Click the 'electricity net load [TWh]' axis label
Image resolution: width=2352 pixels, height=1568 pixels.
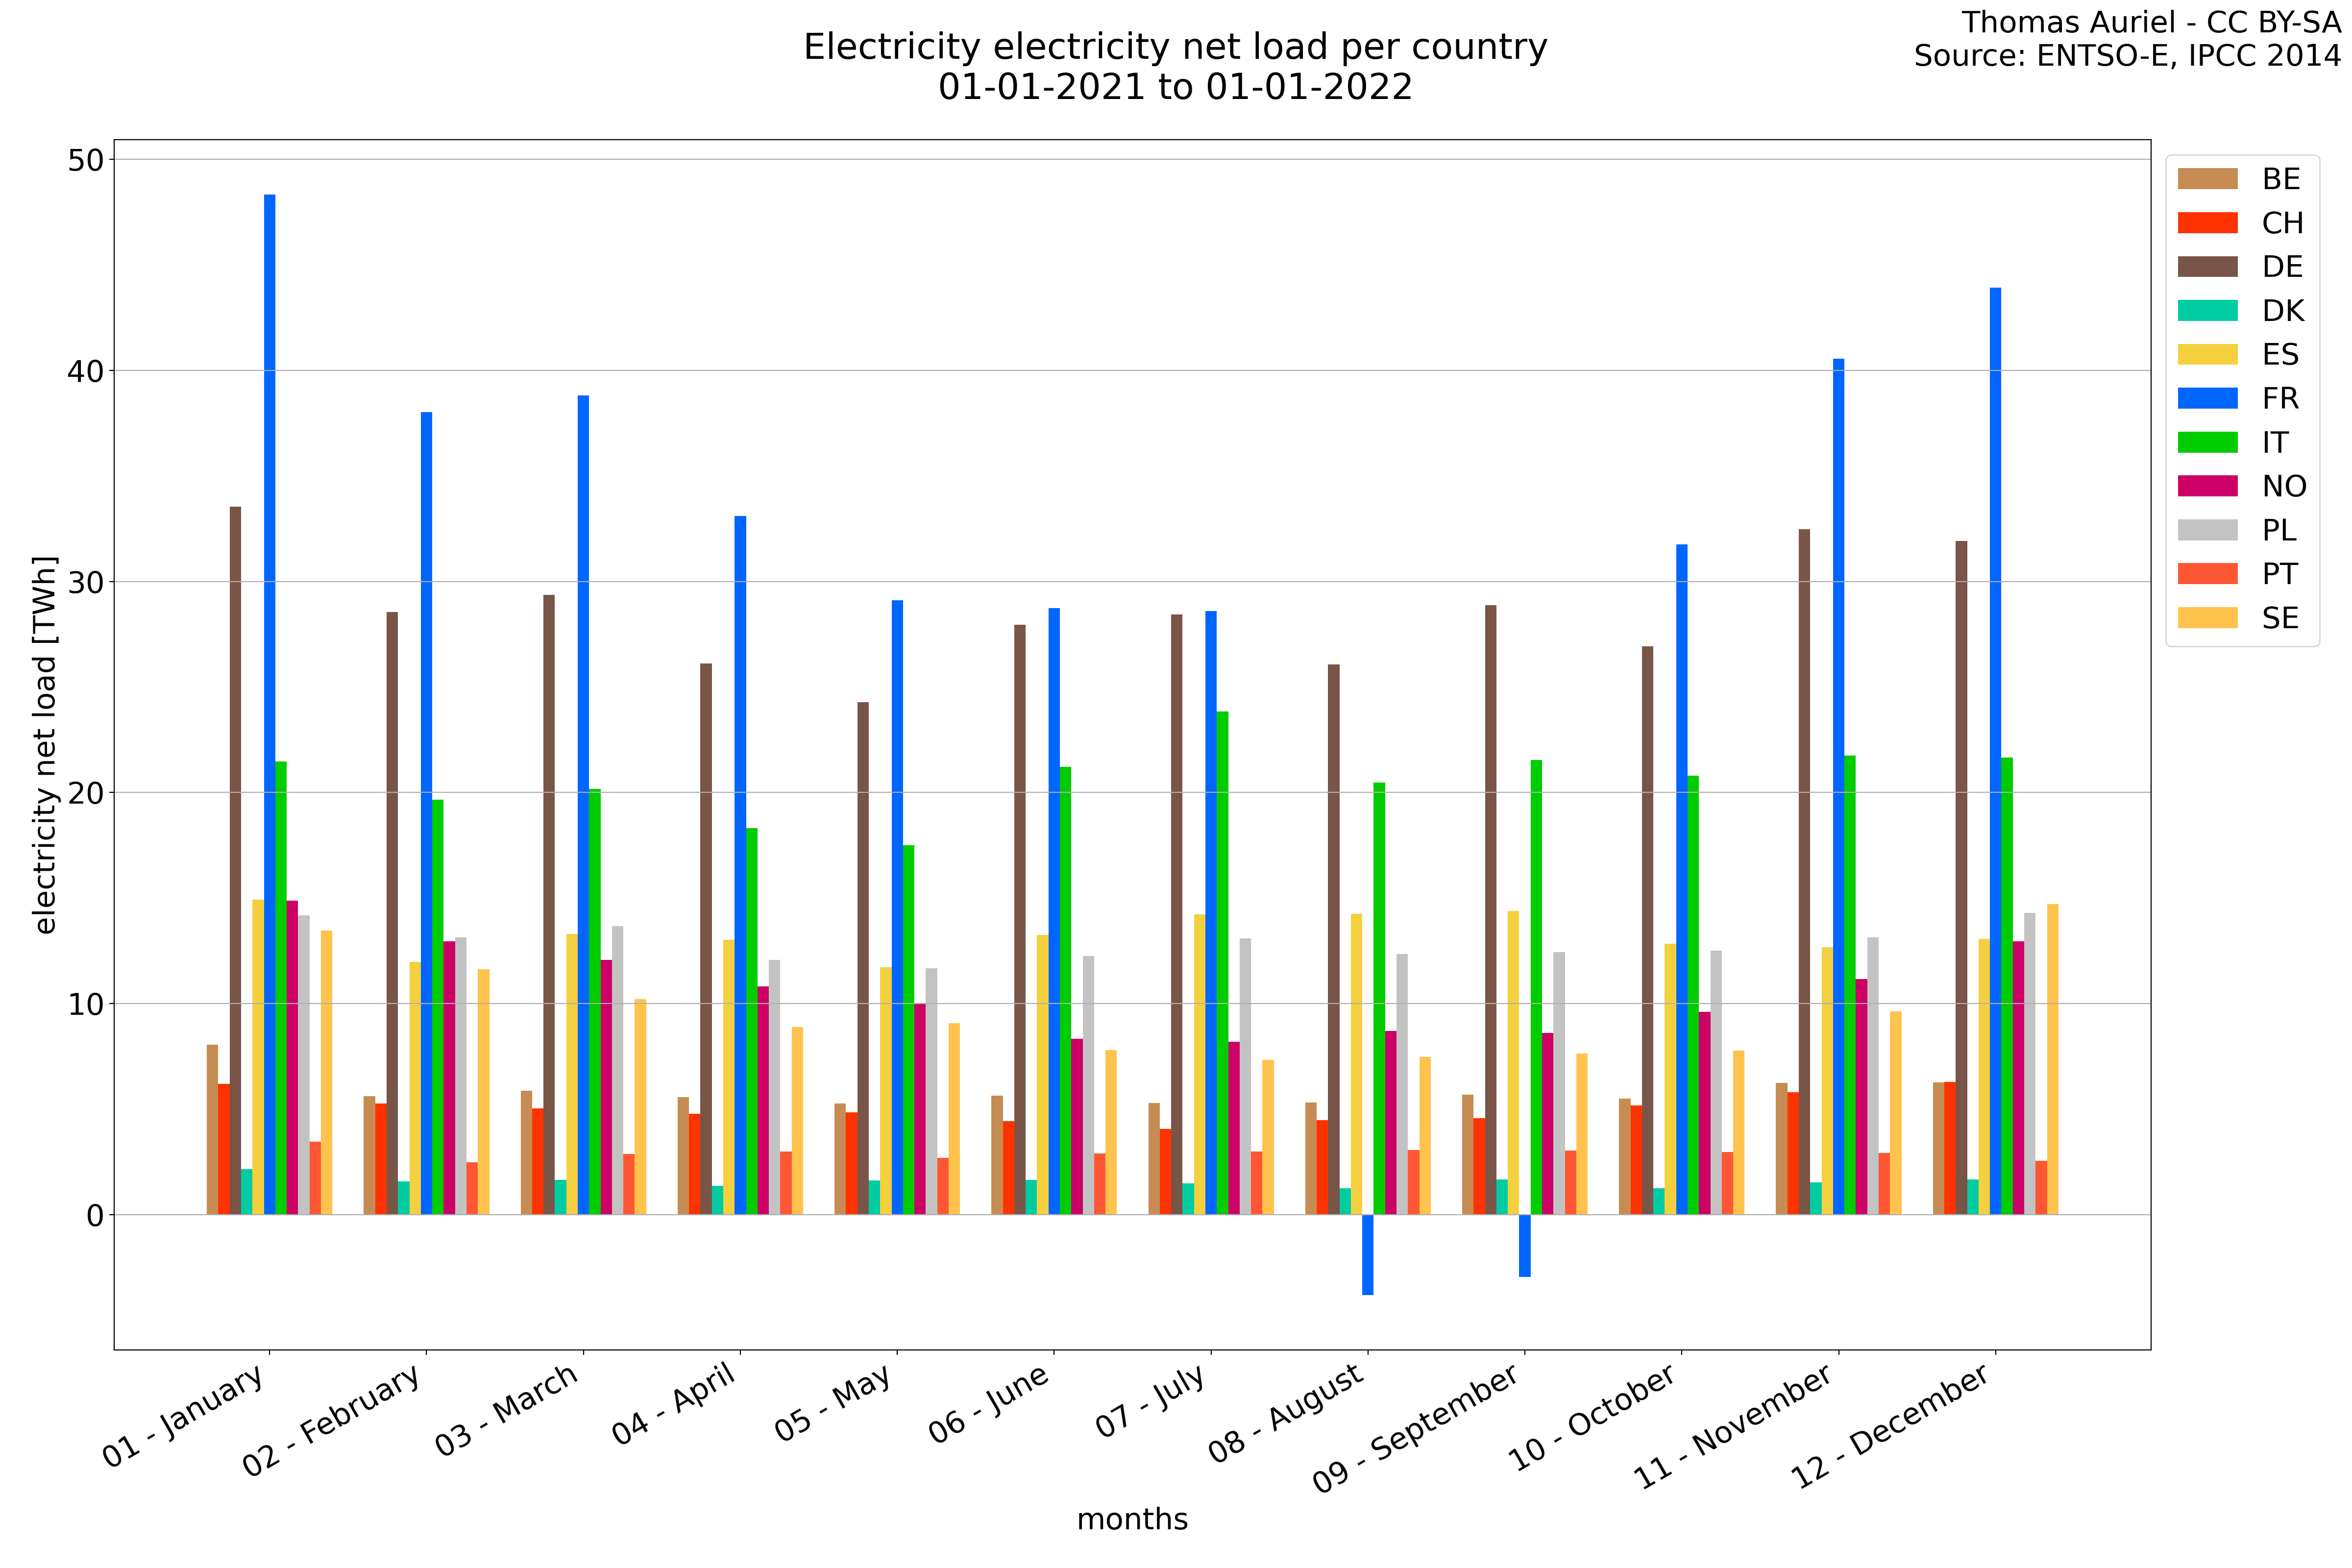click(x=45, y=745)
